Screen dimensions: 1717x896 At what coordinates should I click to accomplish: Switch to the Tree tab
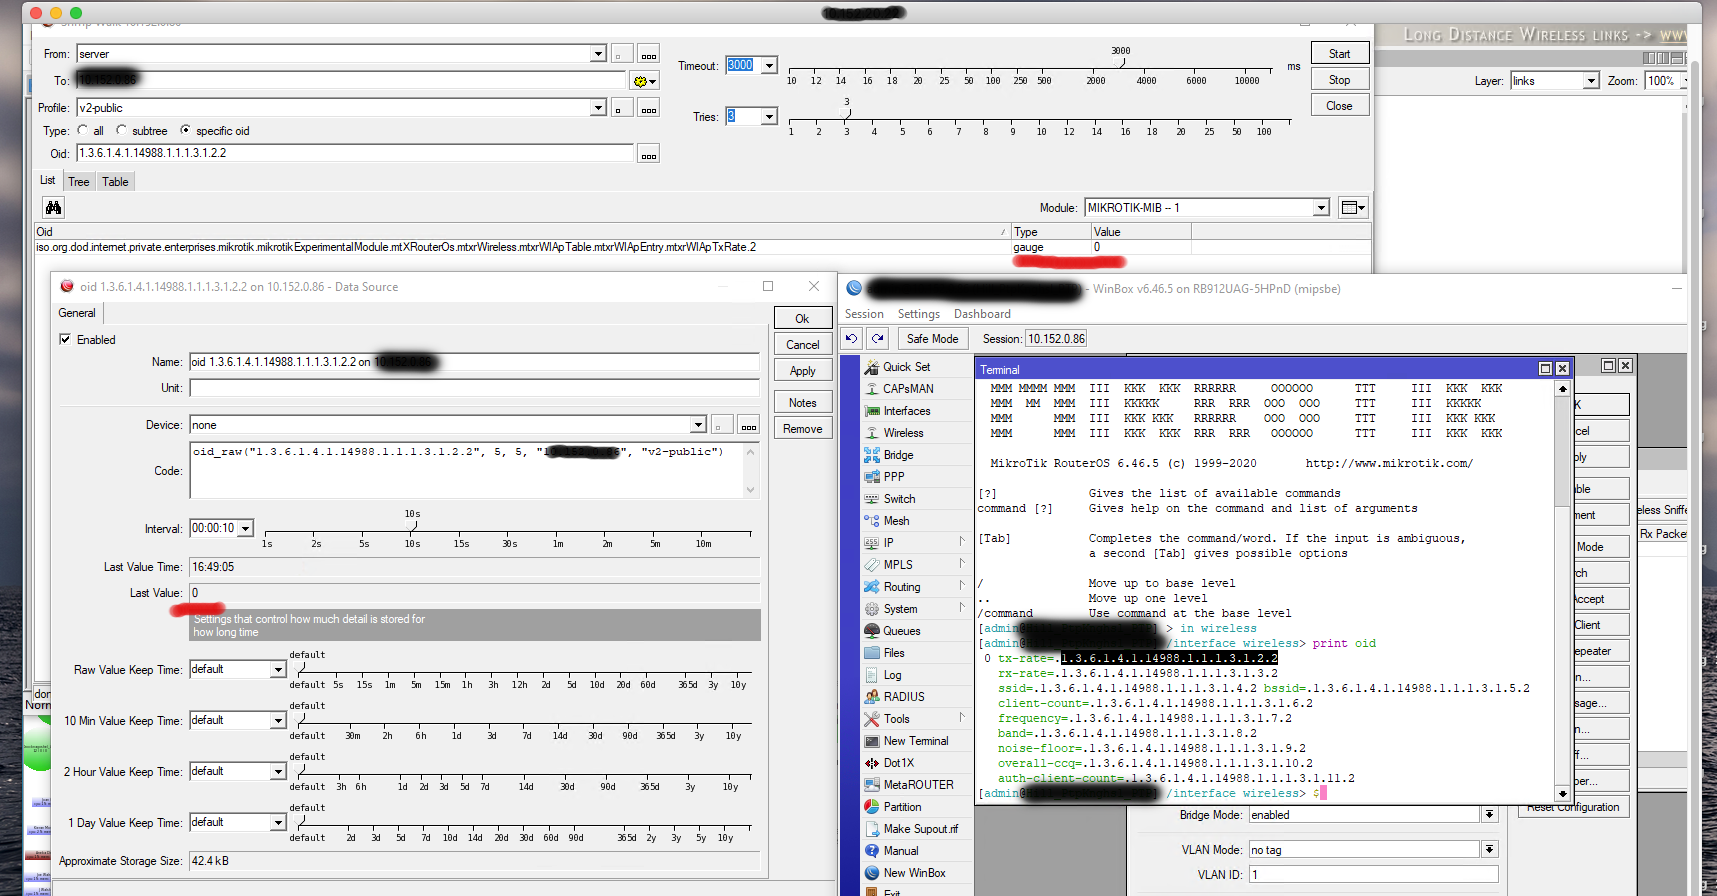coord(79,182)
